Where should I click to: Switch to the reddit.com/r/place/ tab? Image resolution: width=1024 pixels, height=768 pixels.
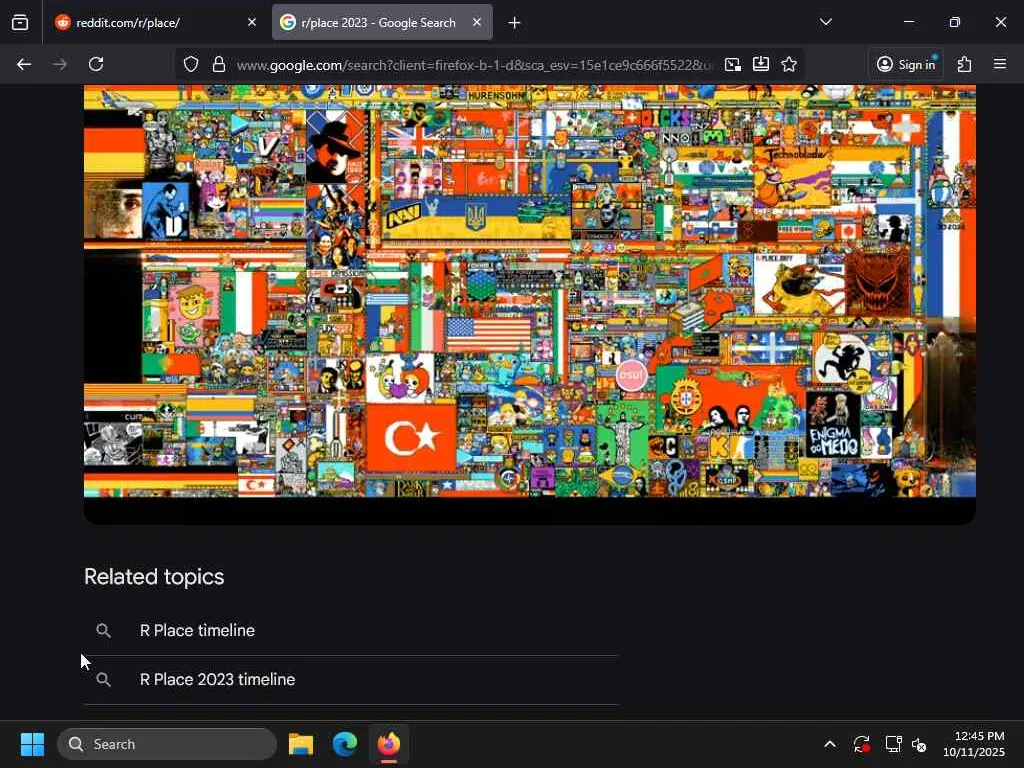pyautogui.click(x=155, y=22)
